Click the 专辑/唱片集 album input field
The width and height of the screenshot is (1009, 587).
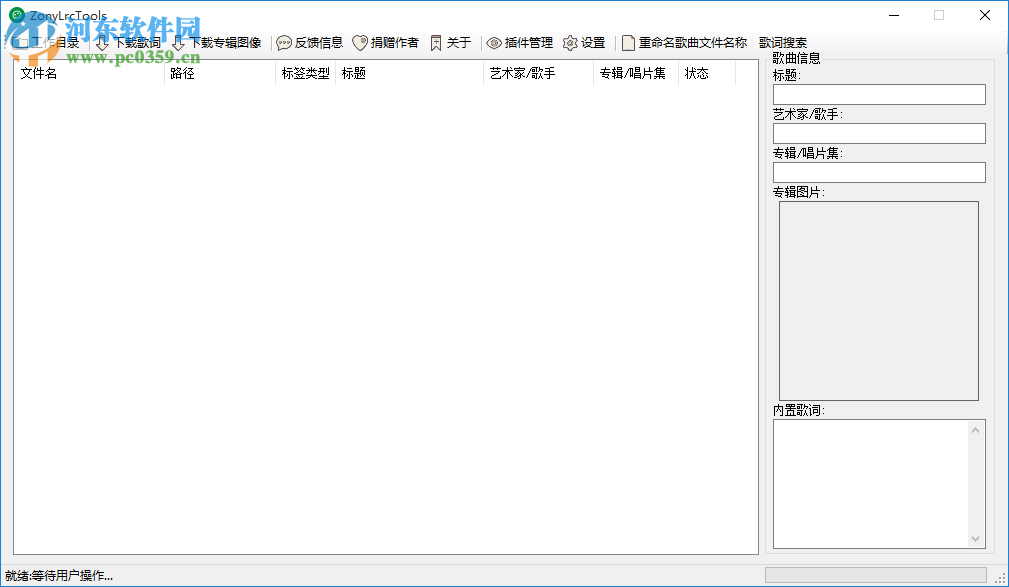(x=878, y=172)
